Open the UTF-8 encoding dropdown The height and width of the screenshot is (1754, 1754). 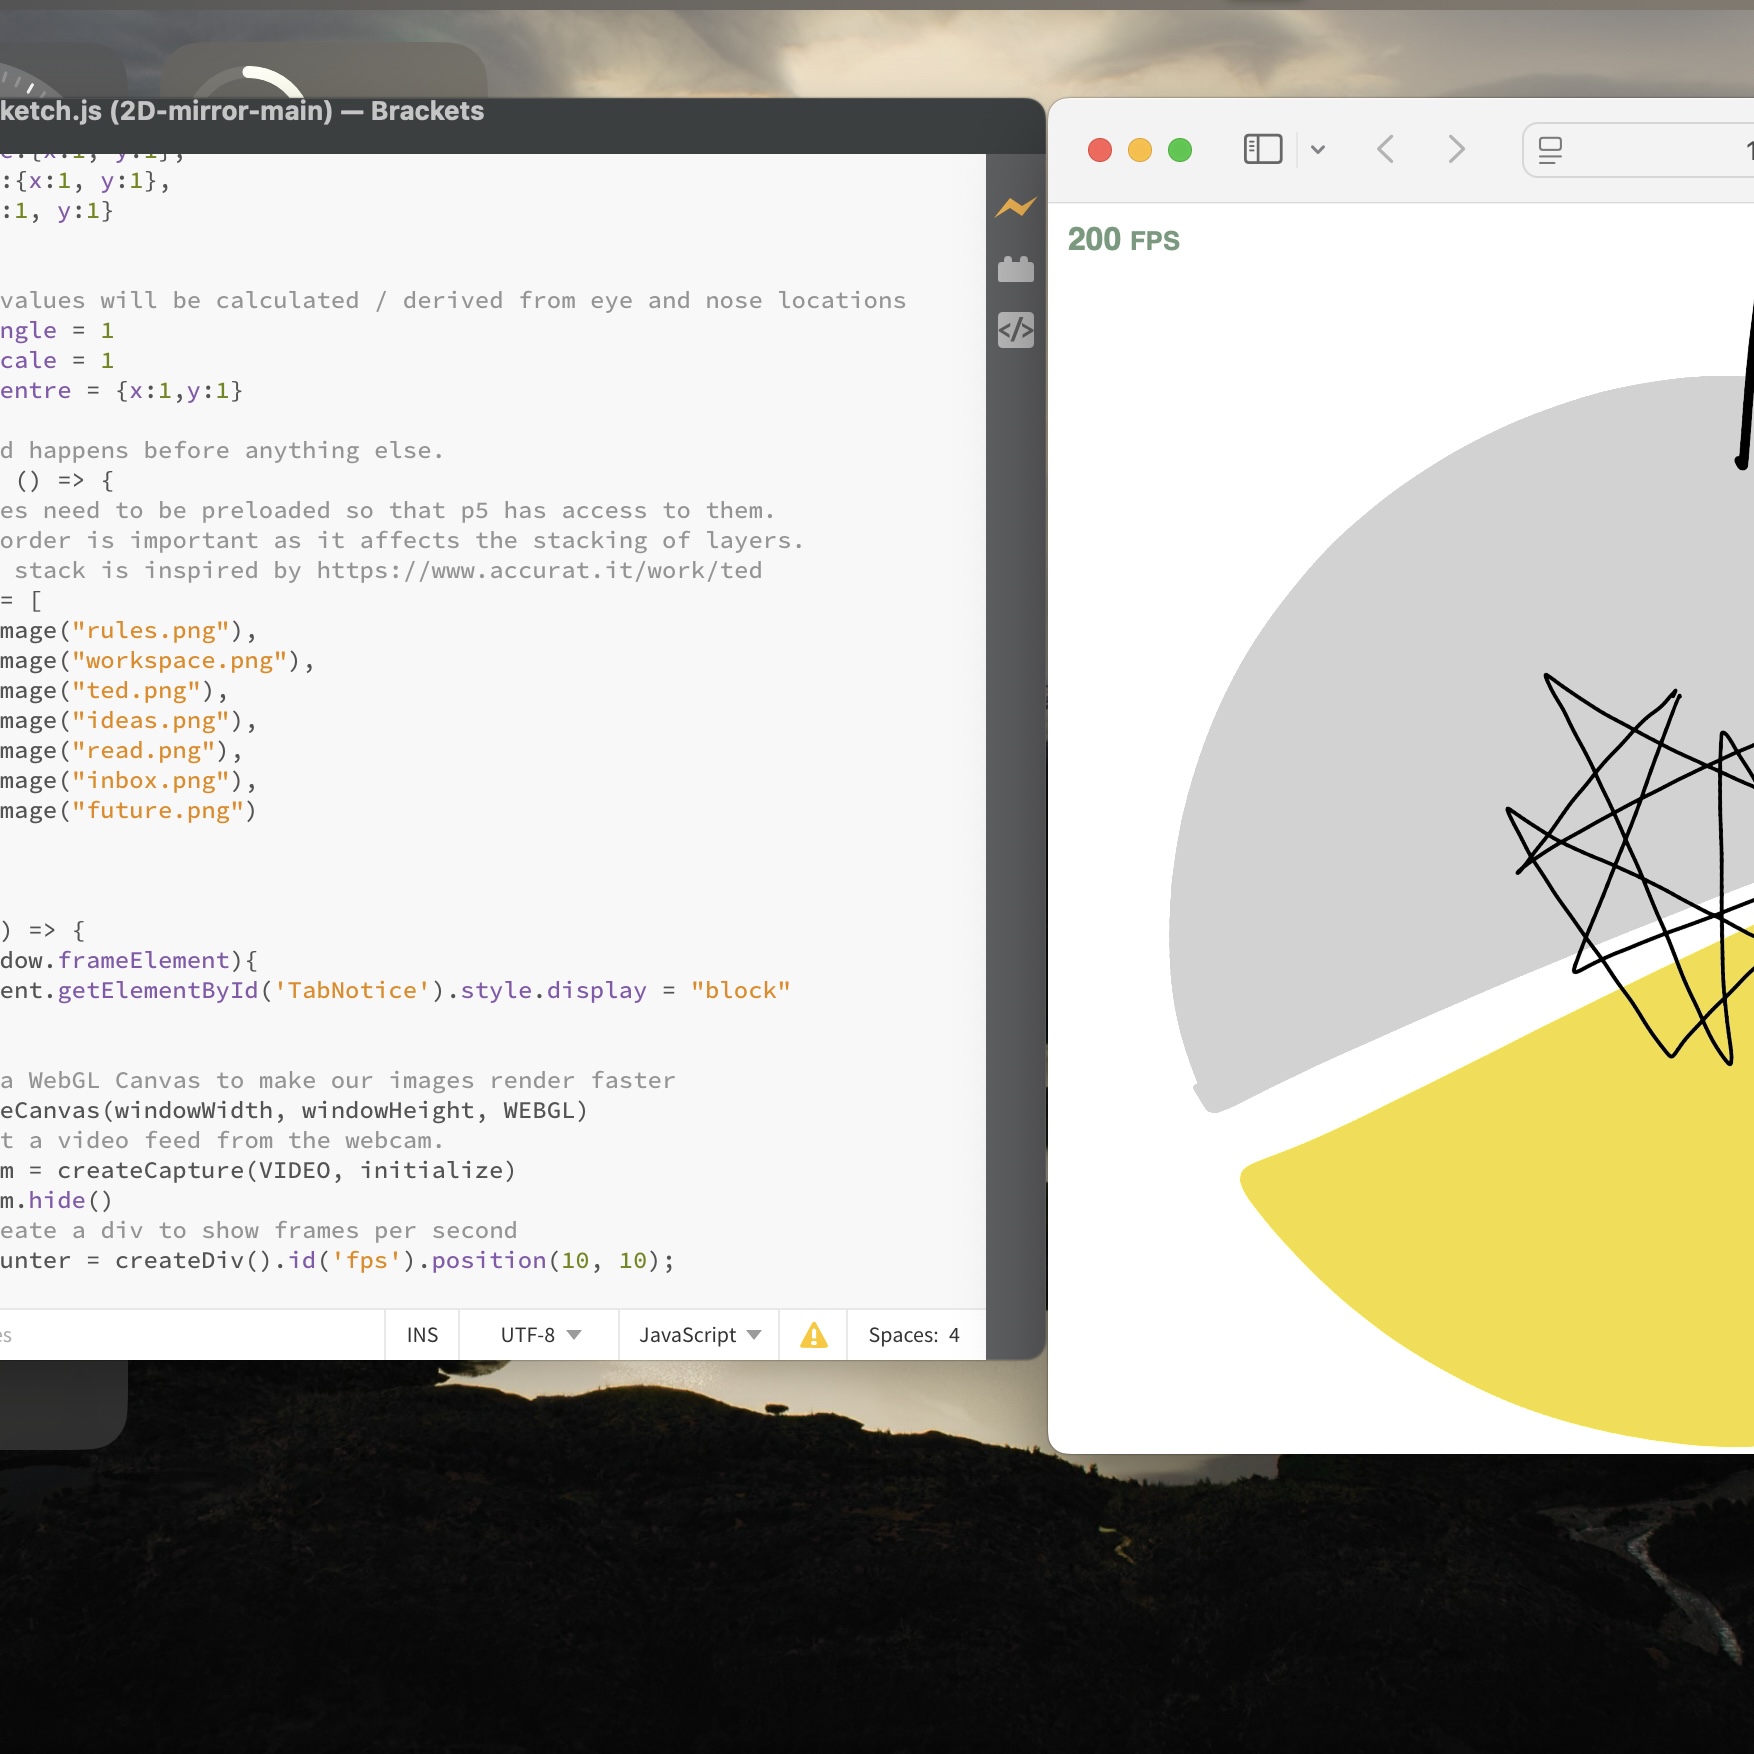click(x=537, y=1335)
